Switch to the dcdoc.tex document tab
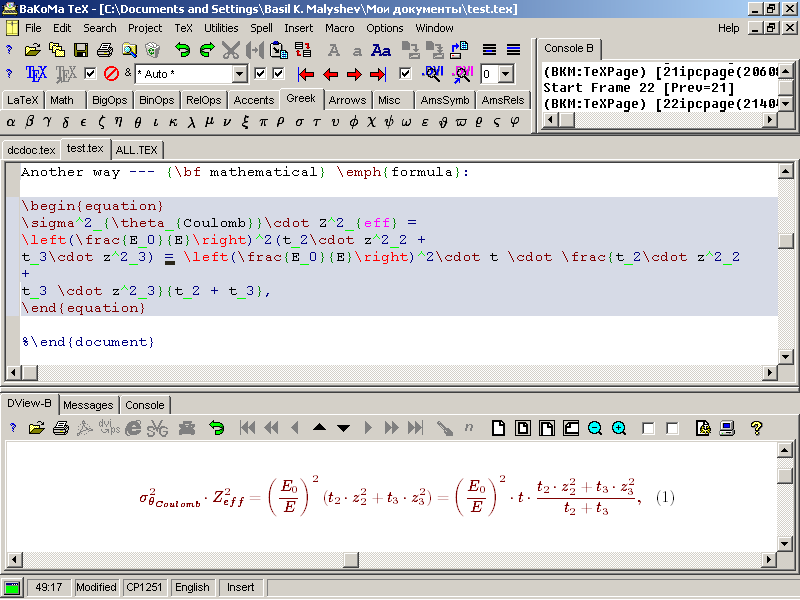 [x=31, y=150]
